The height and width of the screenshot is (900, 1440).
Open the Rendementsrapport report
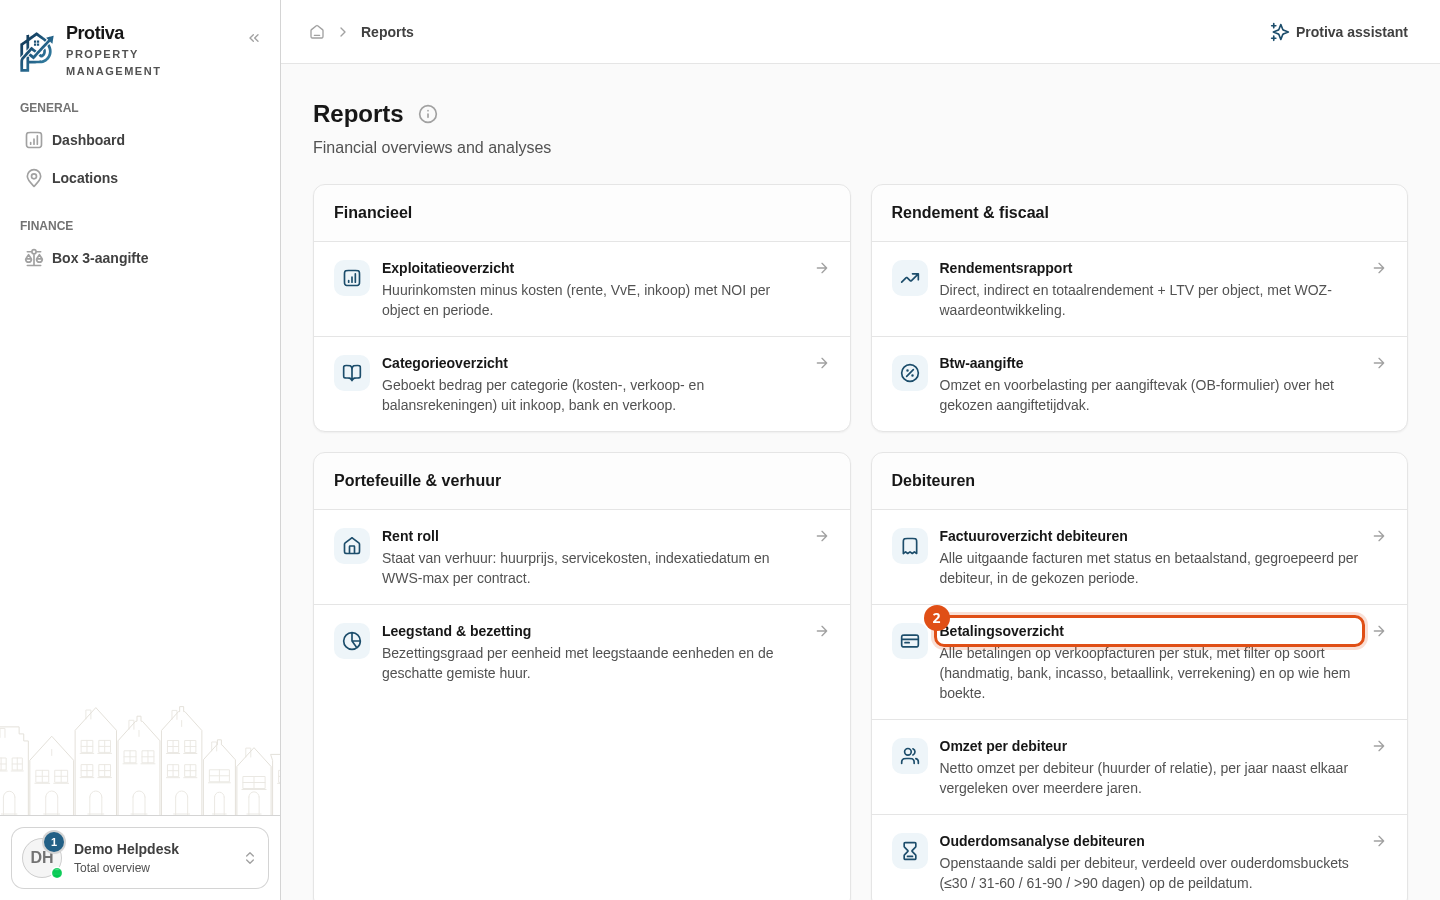[x=1139, y=289]
